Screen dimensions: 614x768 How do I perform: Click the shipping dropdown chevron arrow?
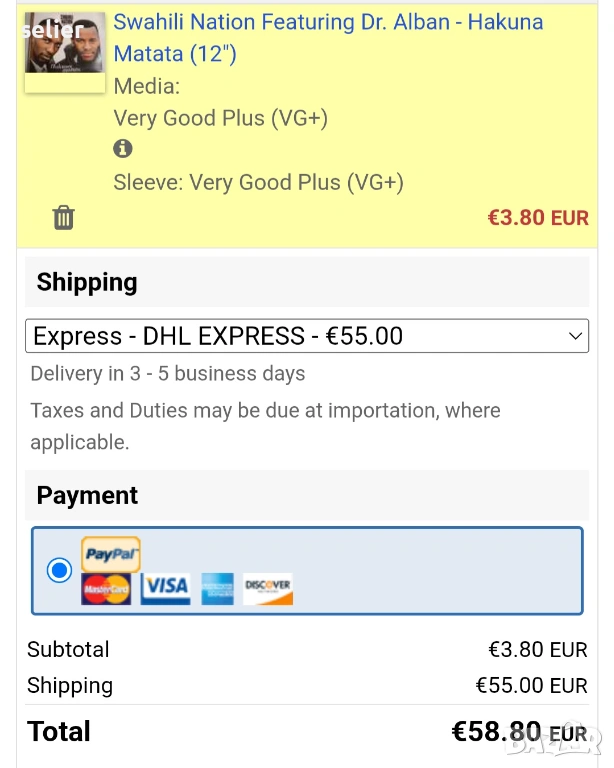point(575,336)
